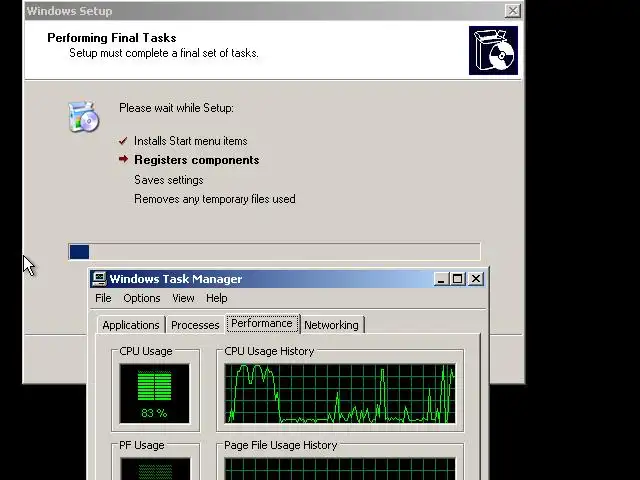
Task: Click the 'Page File Usage History' label
Action: coord(280,445)
